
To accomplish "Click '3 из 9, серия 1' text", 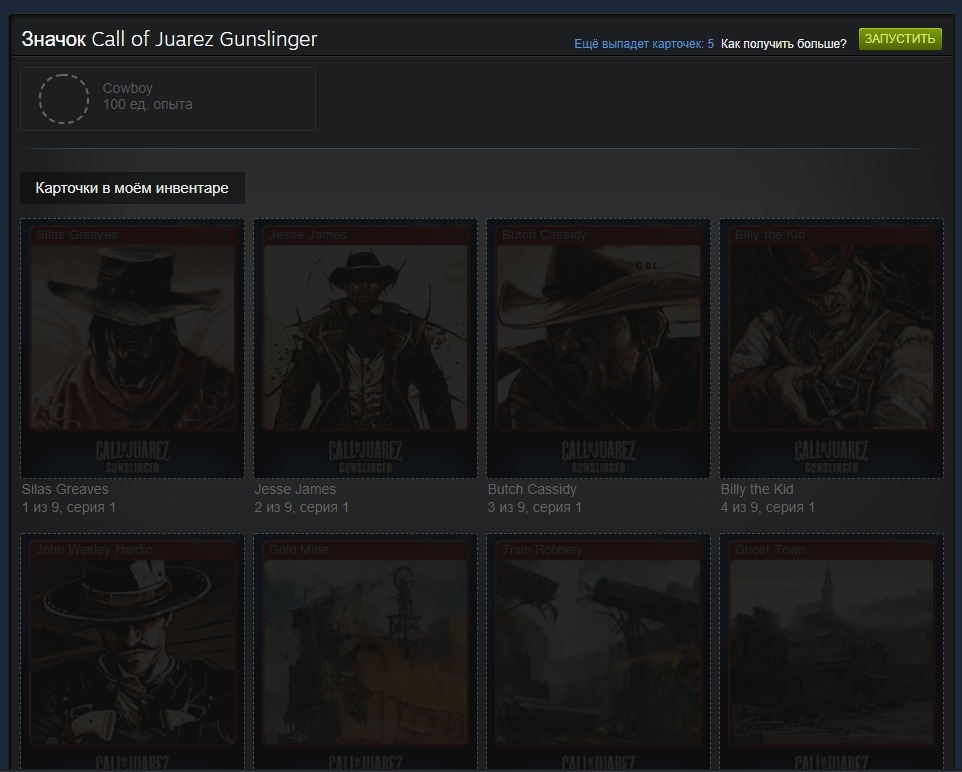I will (x=535, y=508).
